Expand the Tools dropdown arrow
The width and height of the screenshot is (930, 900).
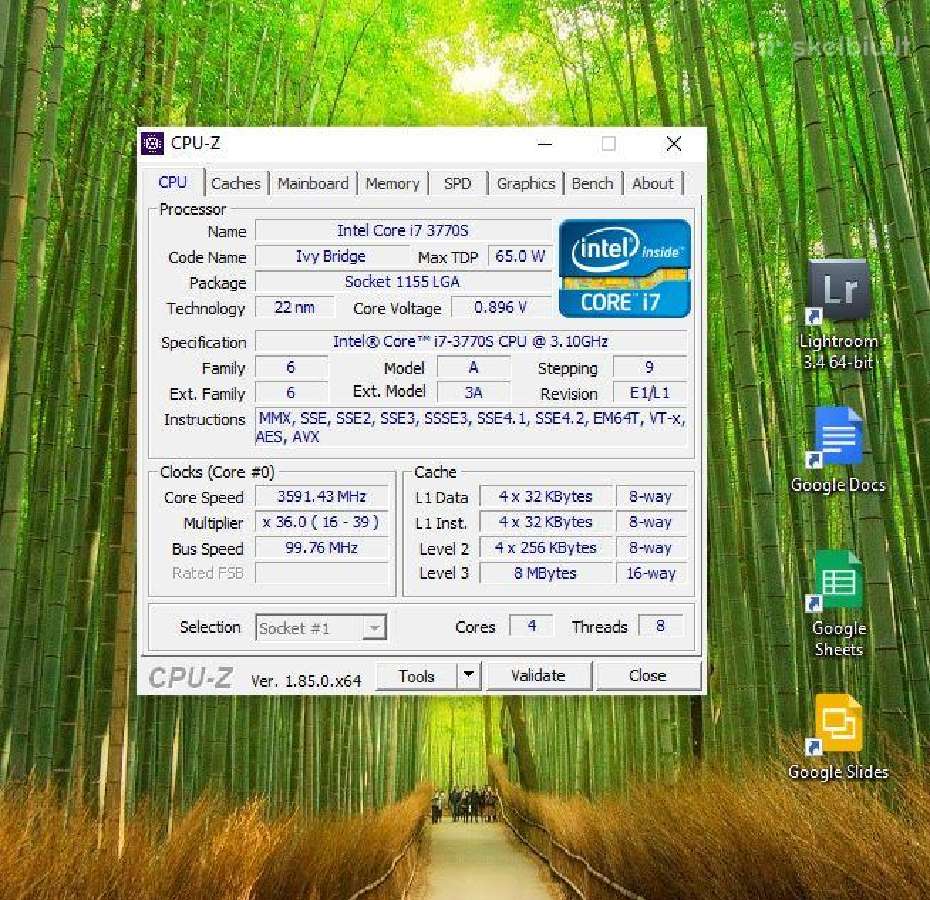469,676
